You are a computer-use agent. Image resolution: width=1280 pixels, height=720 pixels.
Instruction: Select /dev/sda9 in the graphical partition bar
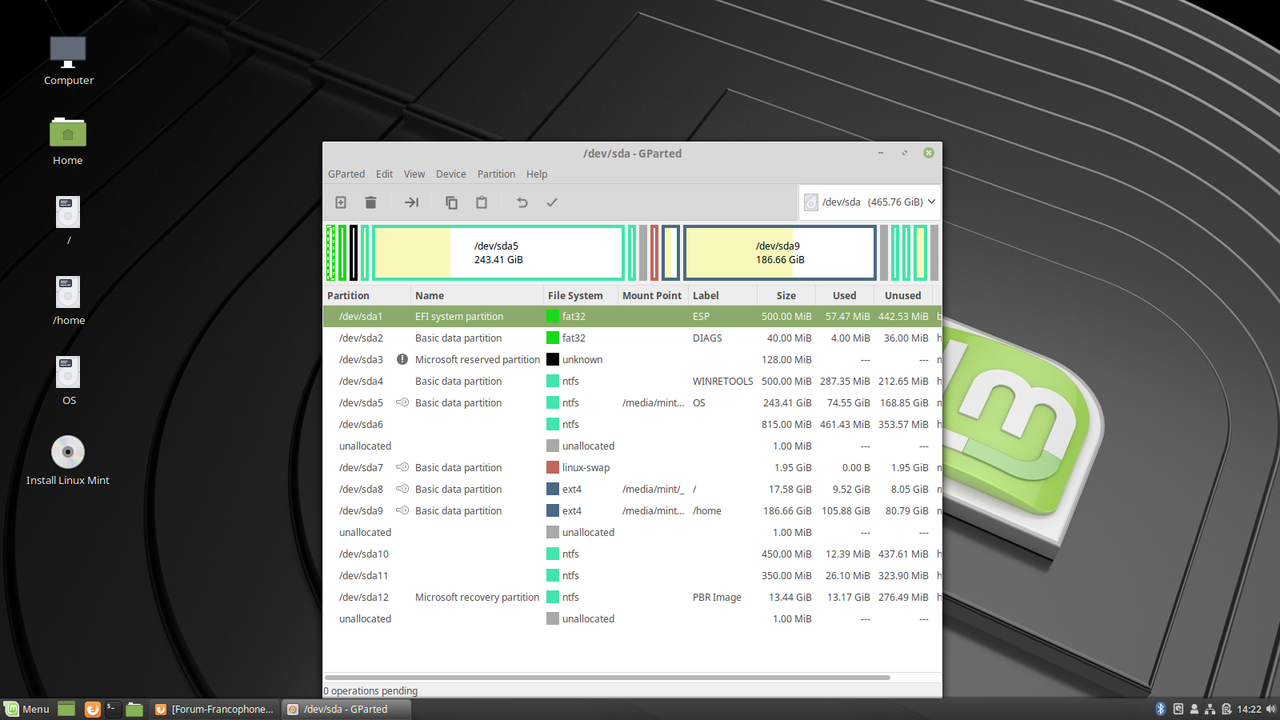tap(779, 252)
